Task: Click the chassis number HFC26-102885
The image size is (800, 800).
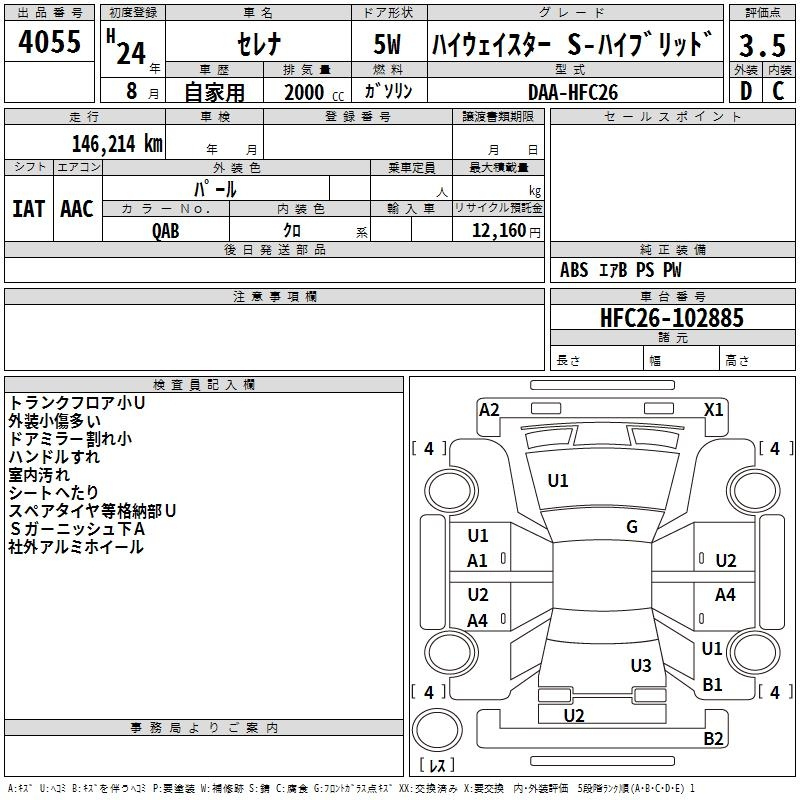Action: [672, 318]
